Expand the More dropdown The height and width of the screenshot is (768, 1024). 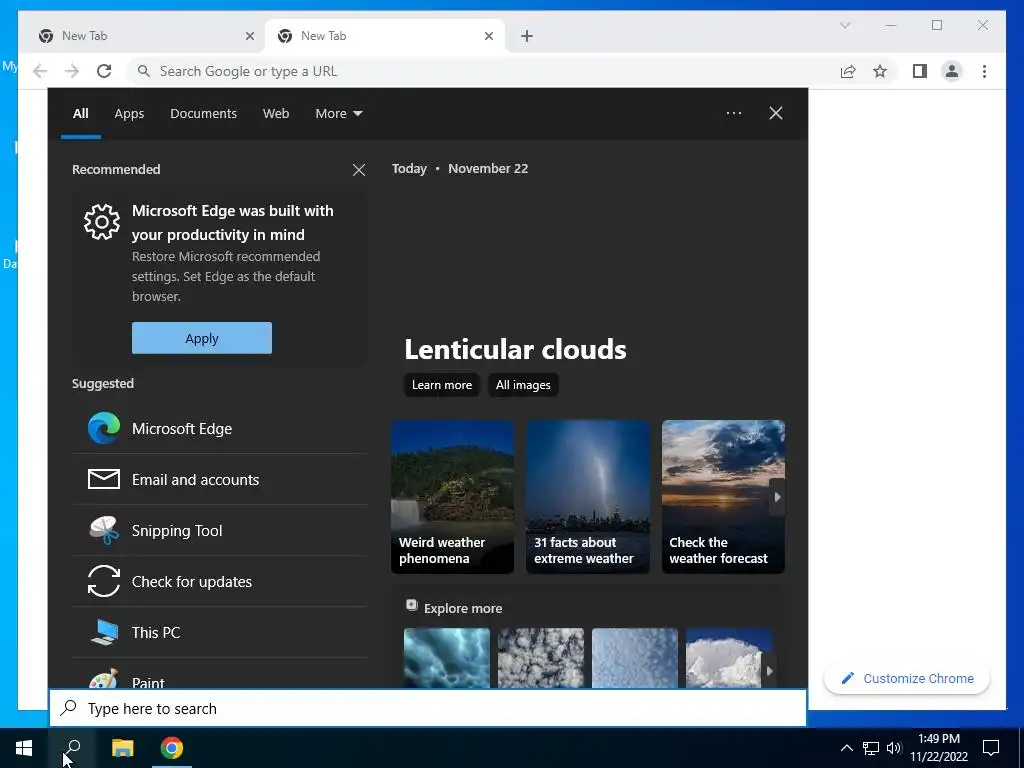pyautogui.click(x=338, y=114)
